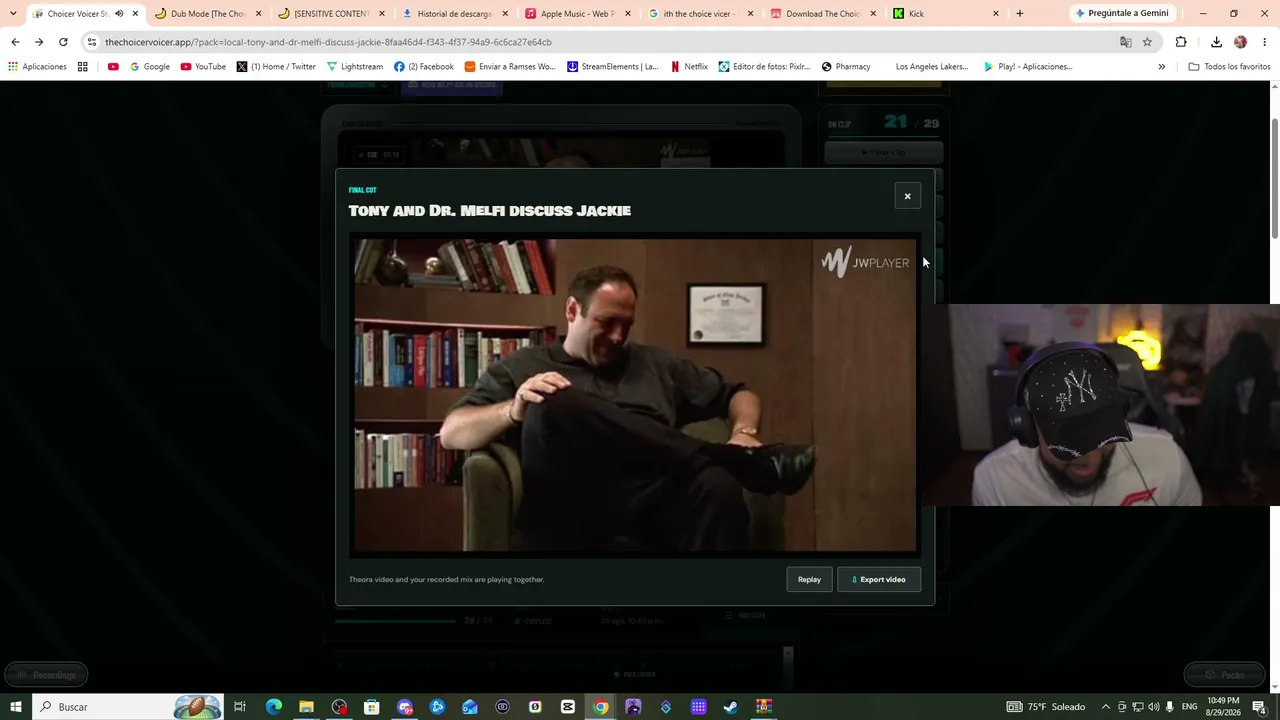Go forward to next page
Viewport: 1280px width, 720px height.
(39, 42)
